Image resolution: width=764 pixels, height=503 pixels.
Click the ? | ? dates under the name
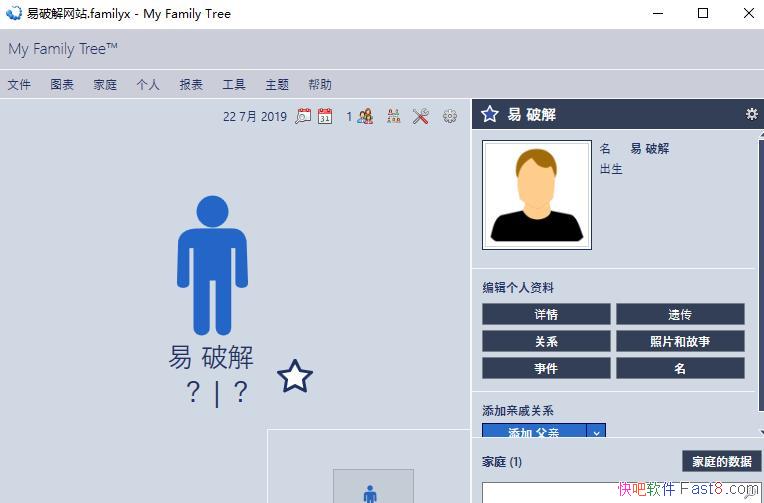click(217, 392)
